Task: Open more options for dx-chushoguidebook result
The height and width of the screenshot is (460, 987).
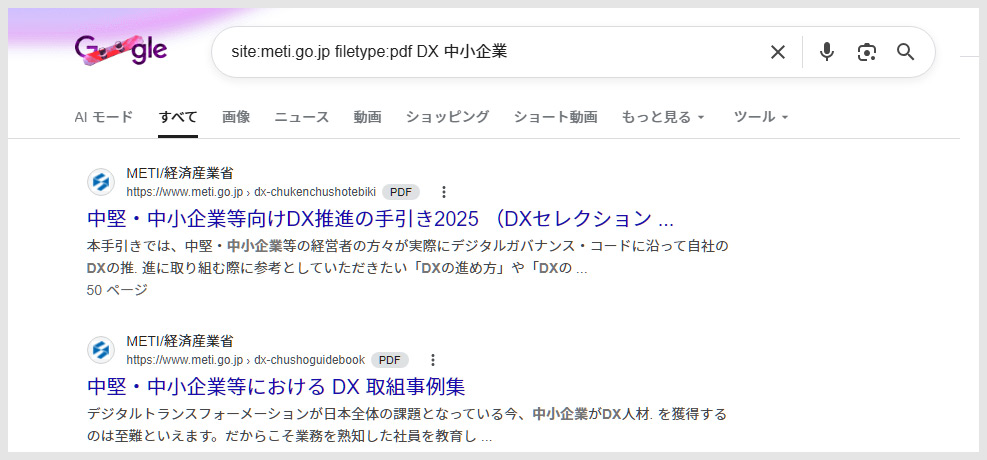Action: (x=432, y=360)
